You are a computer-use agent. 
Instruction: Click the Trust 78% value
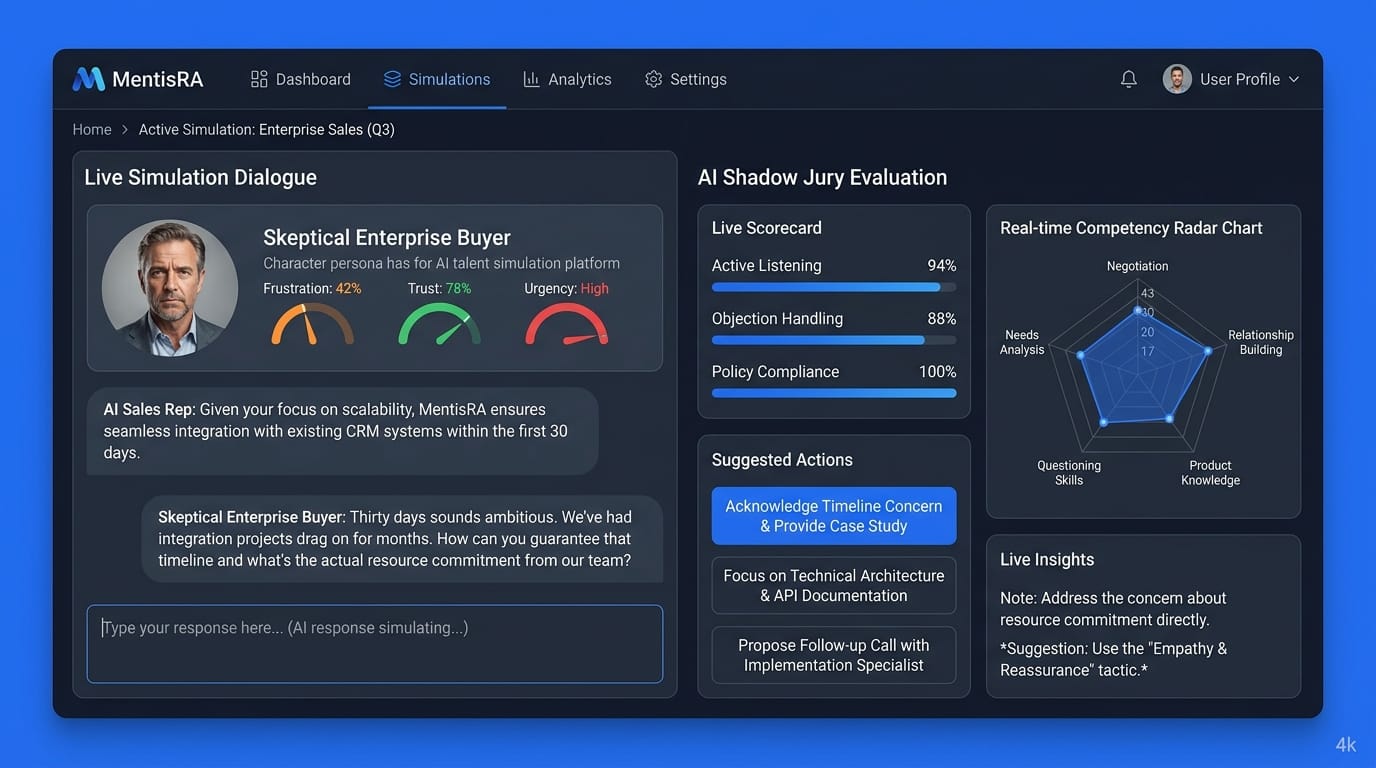tap(458, 288)
